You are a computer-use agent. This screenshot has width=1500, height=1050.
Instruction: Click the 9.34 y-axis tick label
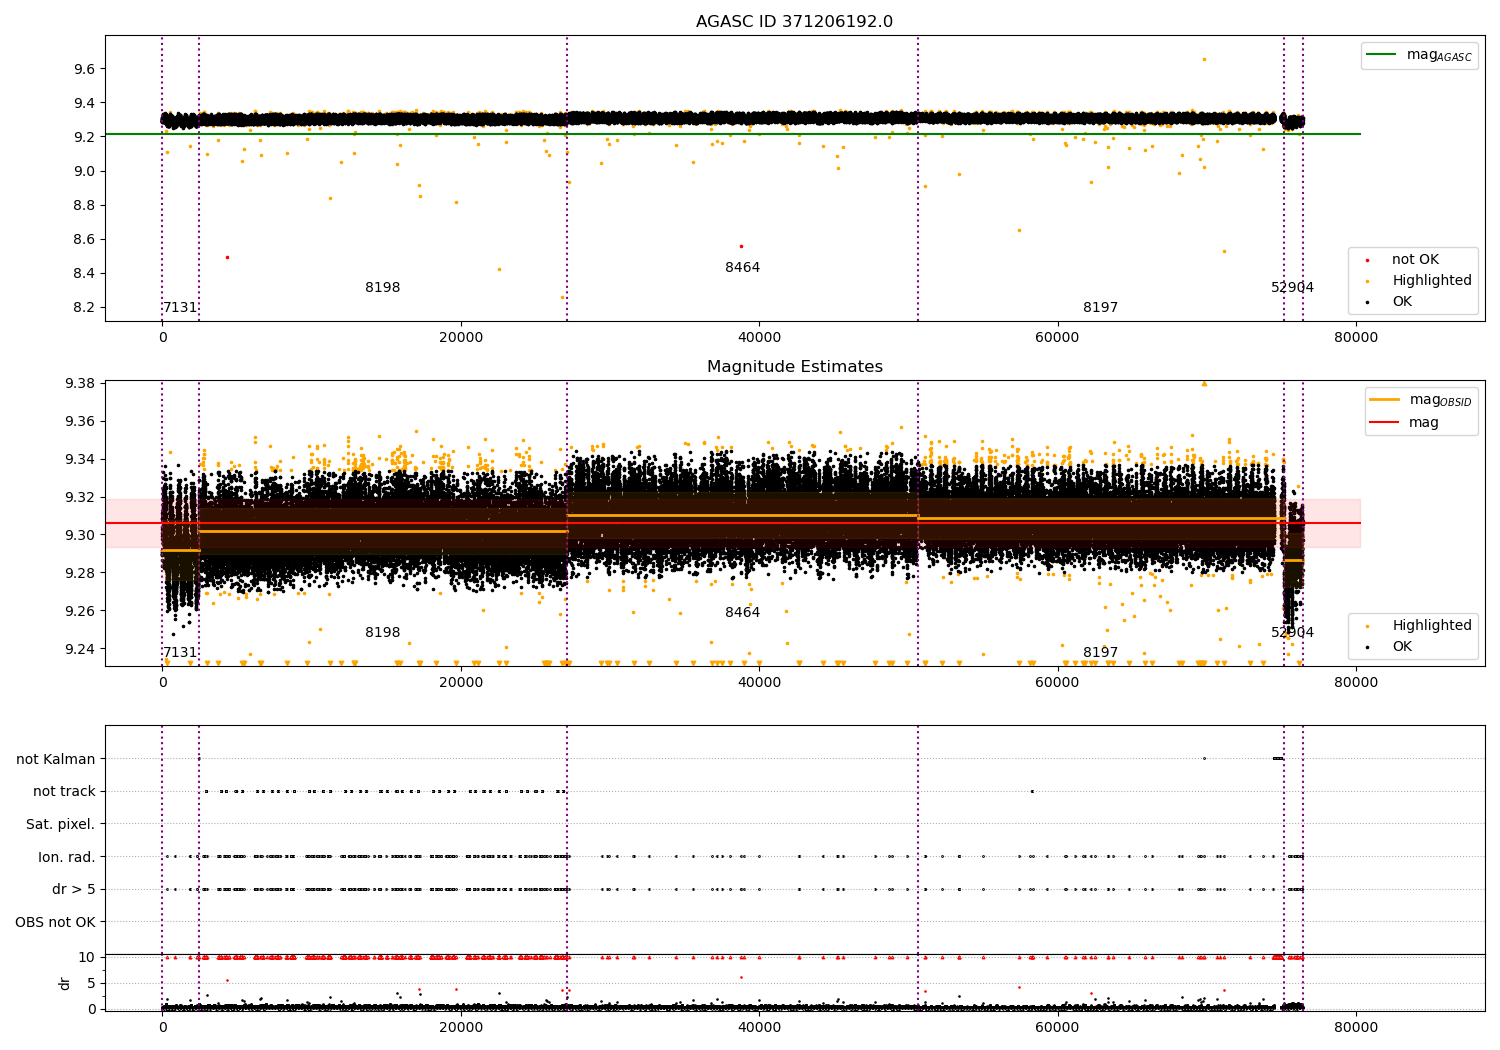click(80, 459)
